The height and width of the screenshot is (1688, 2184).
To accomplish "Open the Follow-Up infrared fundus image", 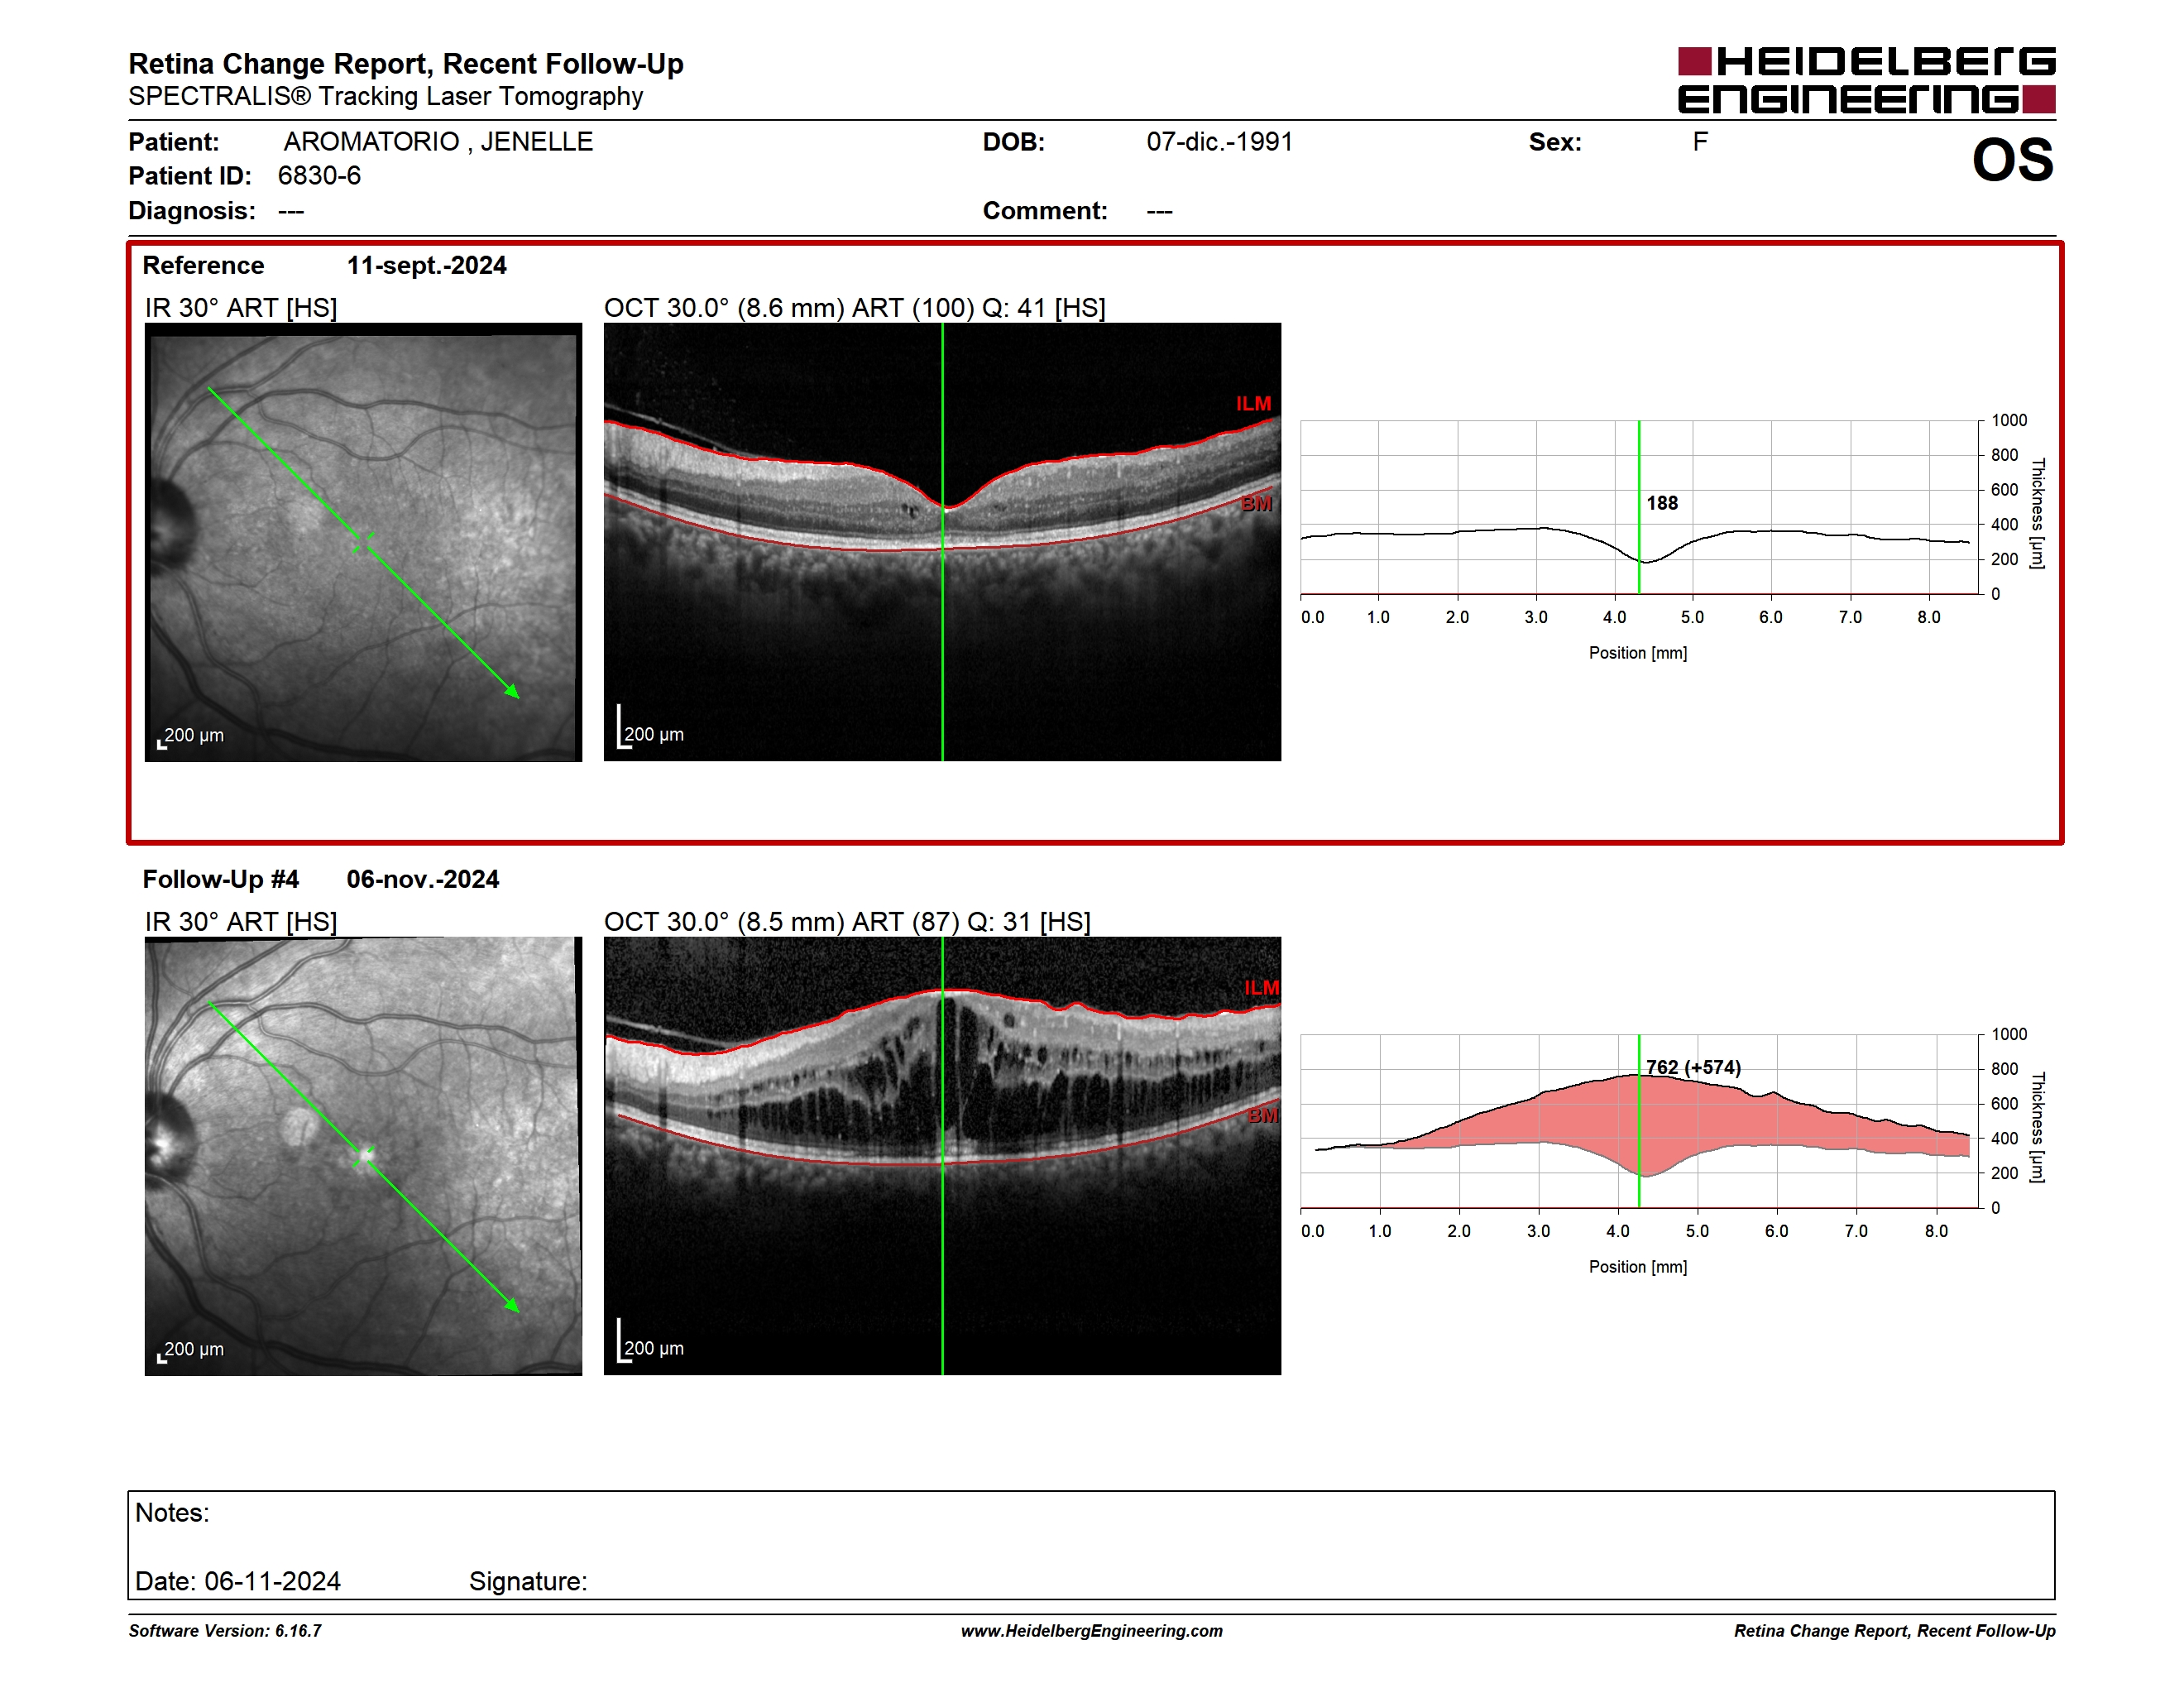I will click(x=363, y=1156).
